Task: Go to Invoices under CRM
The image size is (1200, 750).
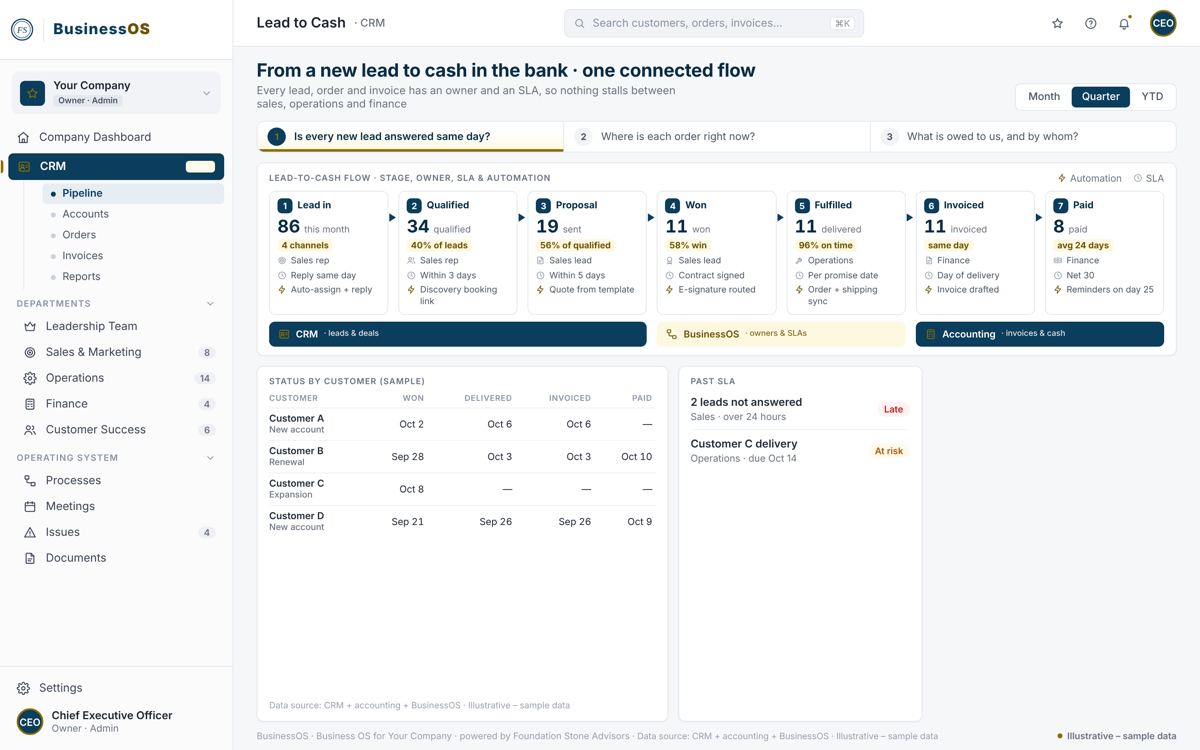Action: click(x=133, y=256)
